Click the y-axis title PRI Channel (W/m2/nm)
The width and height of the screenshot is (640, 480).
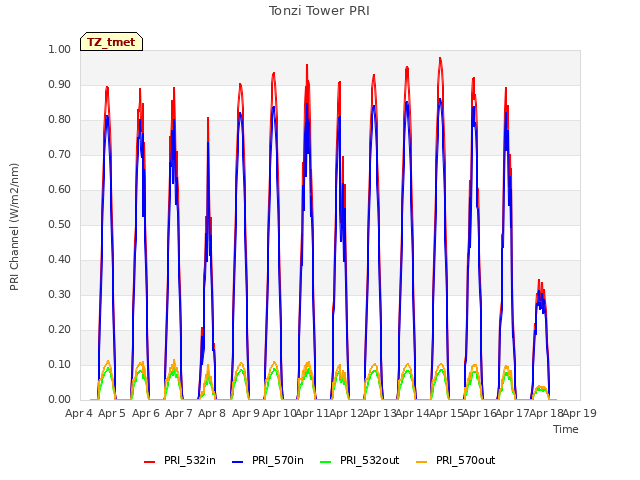coord(14,227)
